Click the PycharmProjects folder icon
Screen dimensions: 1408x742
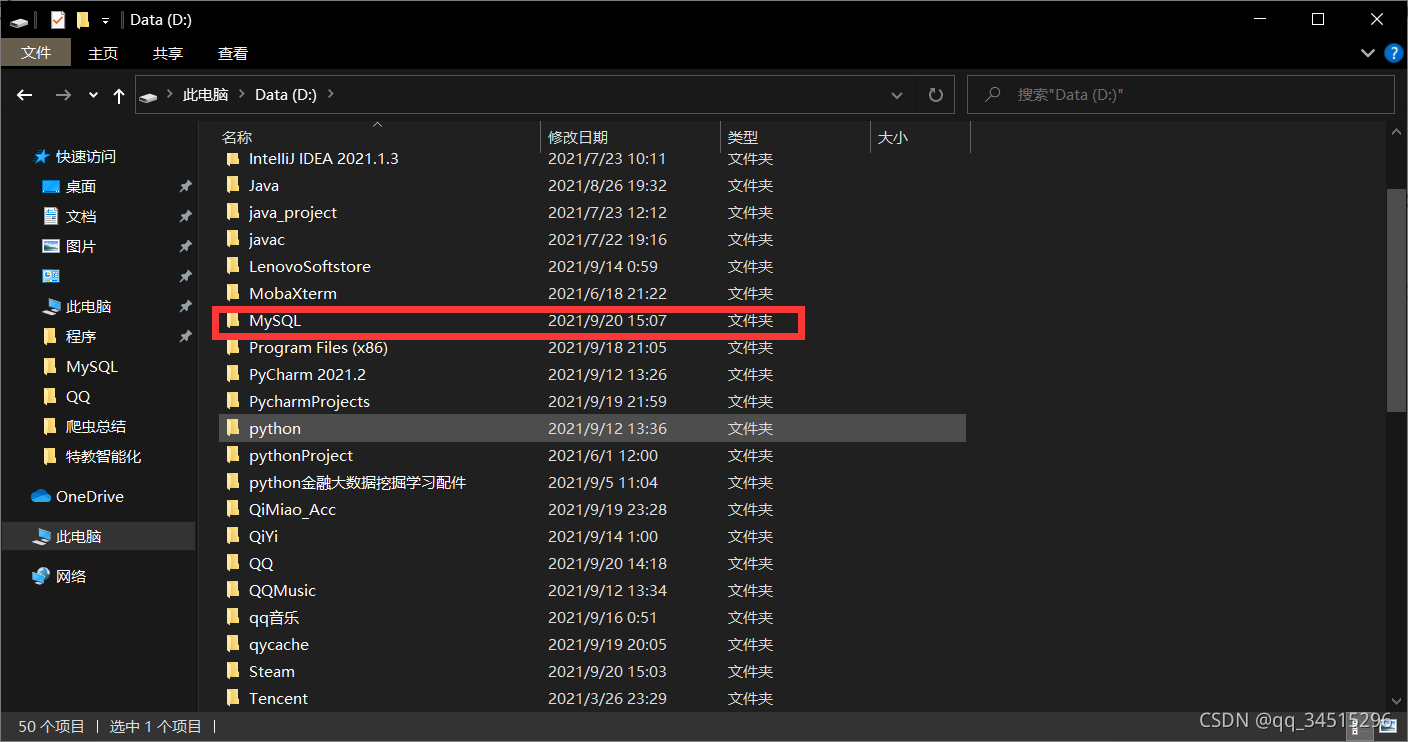point(233,401)
